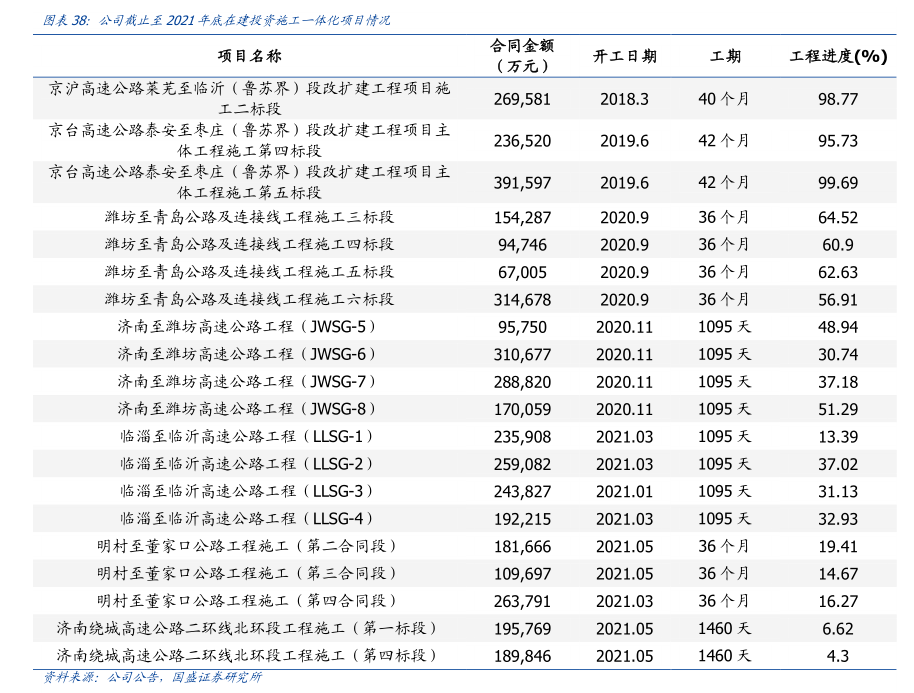Select the project name 济南至潍坊高速公路工程（JWSG-5）

coord(249,326)
